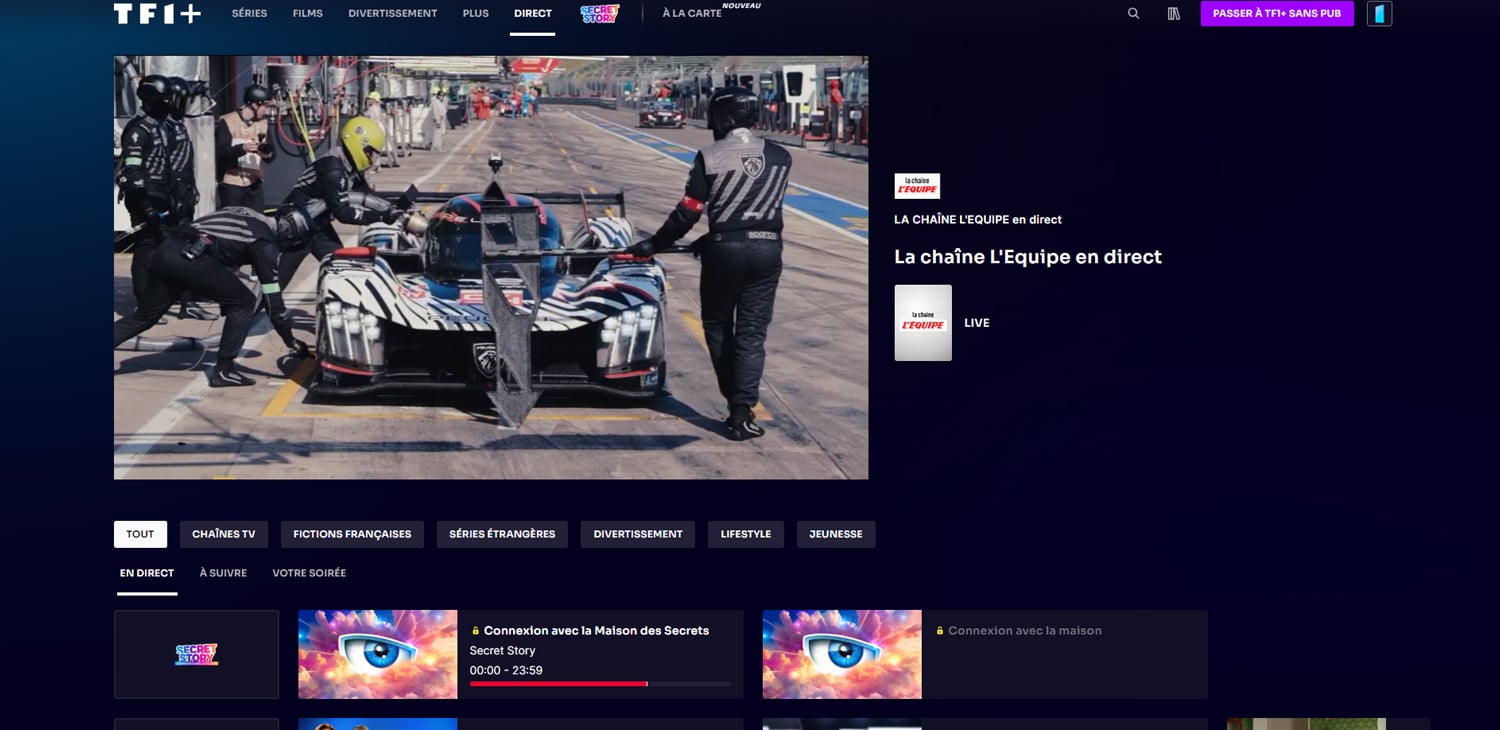1500x730 pixels.
Task: Click the LIVE label
Action: tap(977, 323)
